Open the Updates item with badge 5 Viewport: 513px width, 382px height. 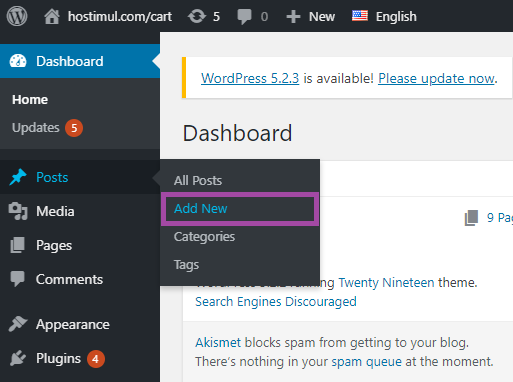[47, 128]
